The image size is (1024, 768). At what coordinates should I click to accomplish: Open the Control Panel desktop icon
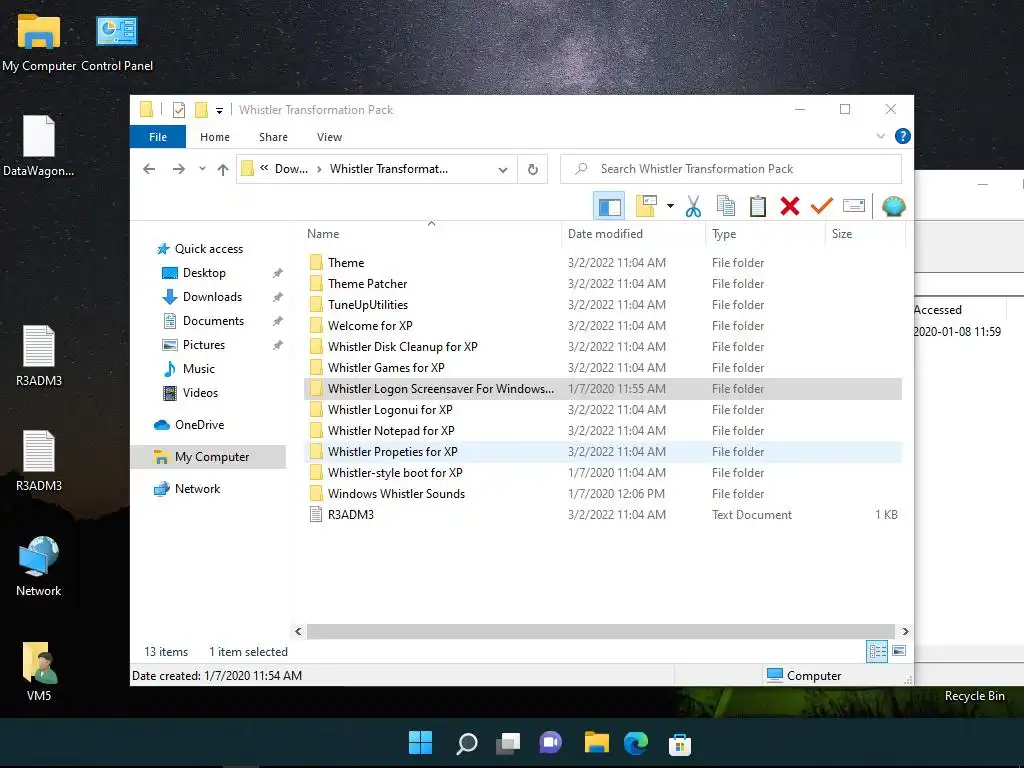117,43
